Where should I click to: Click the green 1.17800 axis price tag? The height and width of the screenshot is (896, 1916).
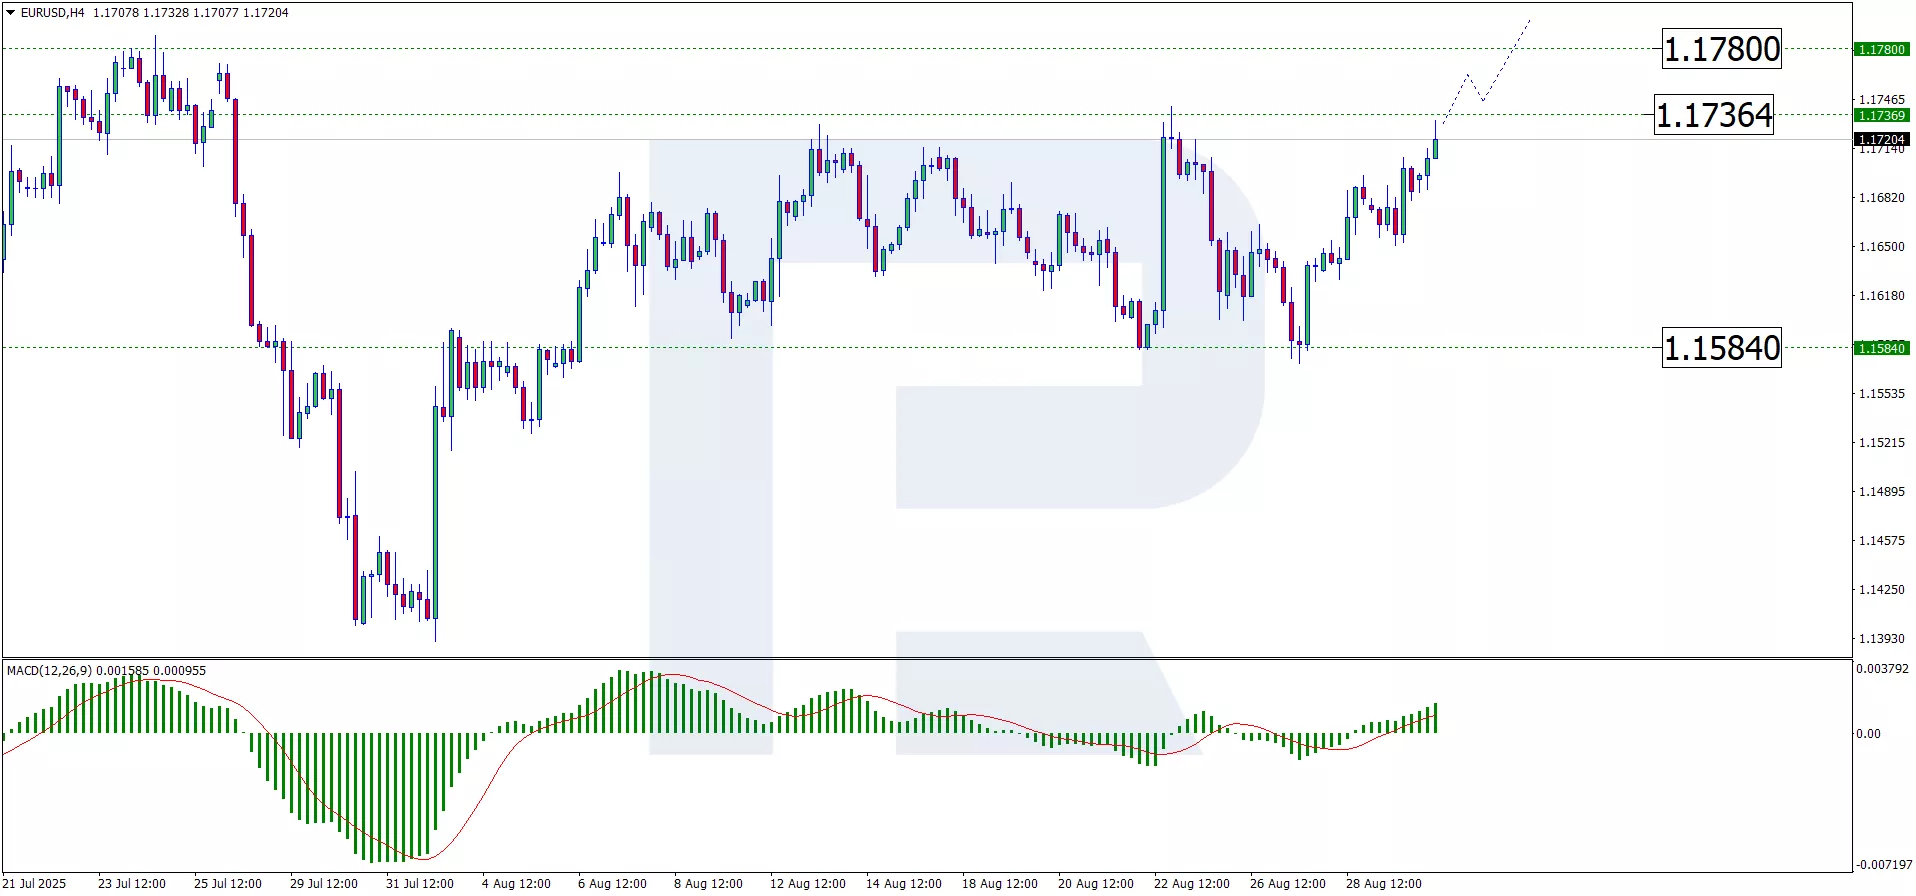[x=1881, y=49]
